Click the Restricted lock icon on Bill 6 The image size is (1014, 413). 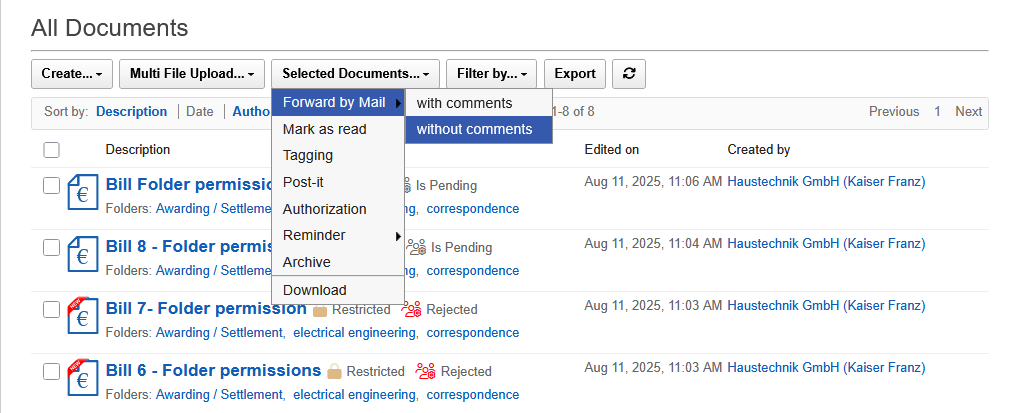coord(335,371)
